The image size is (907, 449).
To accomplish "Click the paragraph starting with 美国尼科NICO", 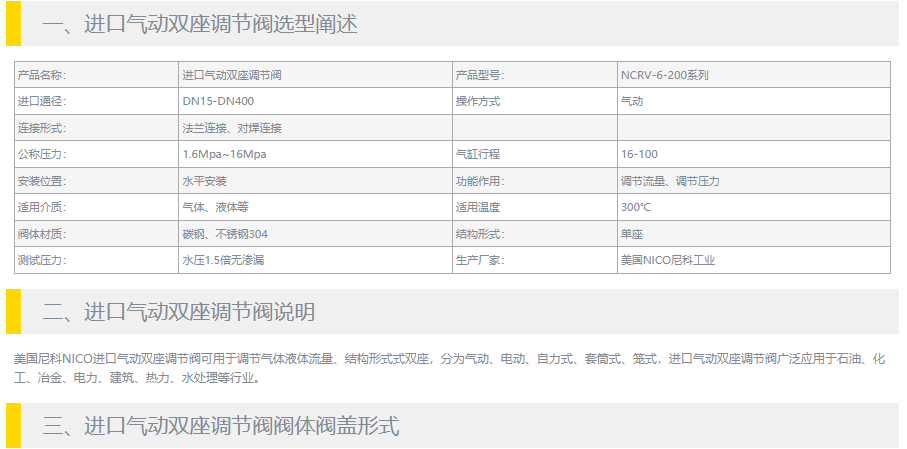I will (x=450, y=367).
